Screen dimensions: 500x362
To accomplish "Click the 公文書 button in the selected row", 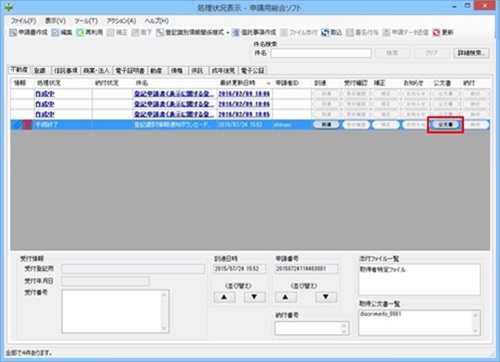I will tap(445, 125).
